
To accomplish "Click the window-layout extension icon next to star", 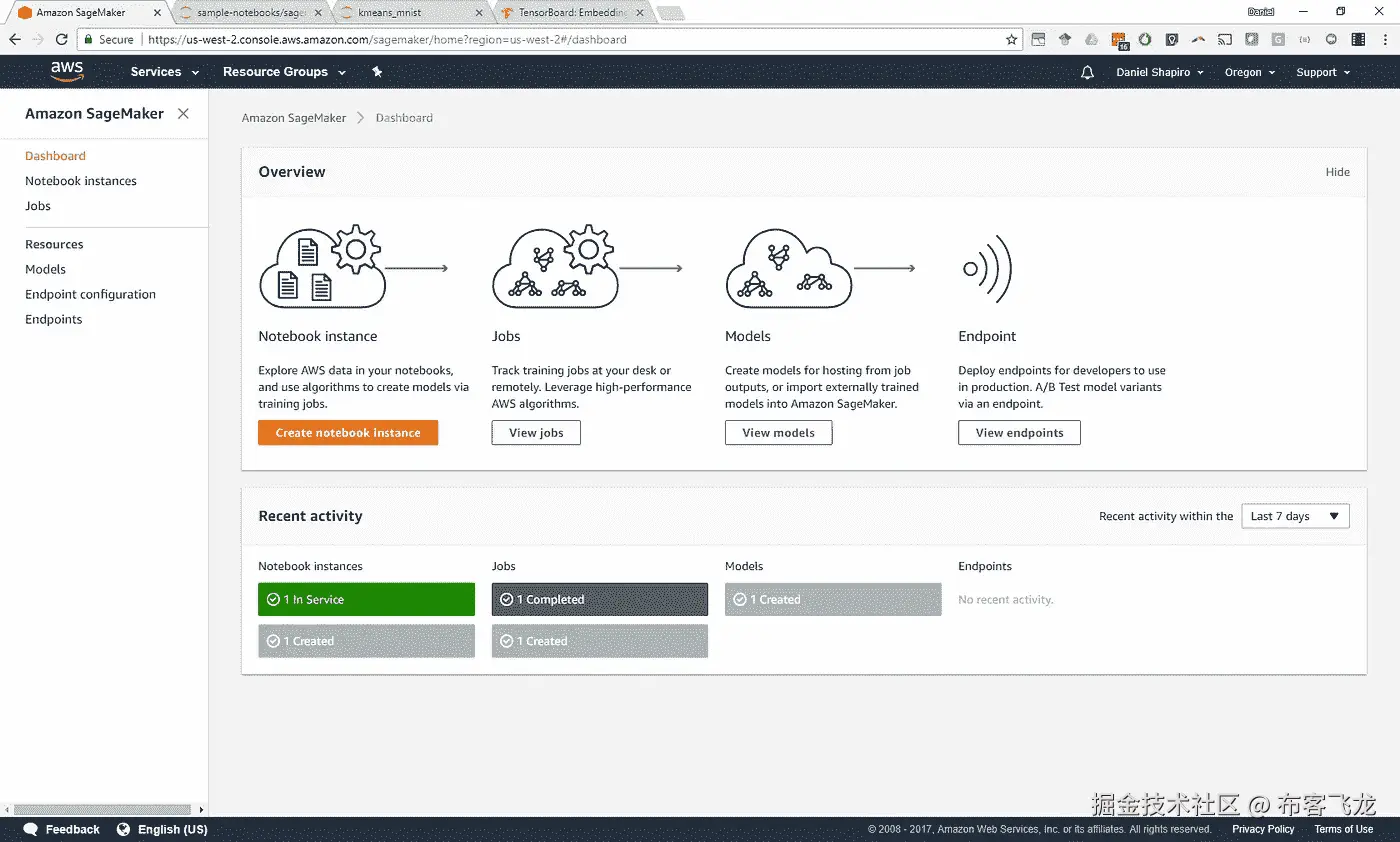I will pyautogui.click(x=1038, y=40).
